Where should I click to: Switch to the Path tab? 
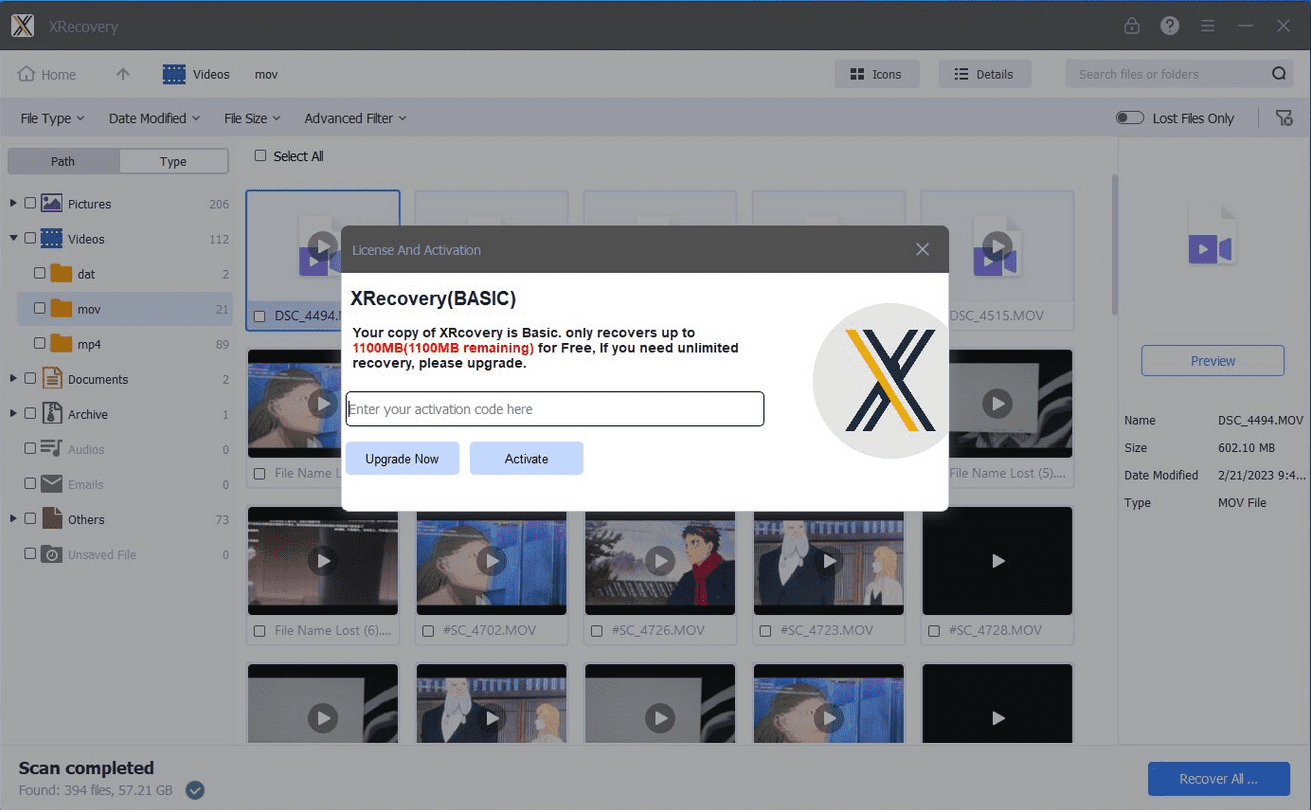63,161
